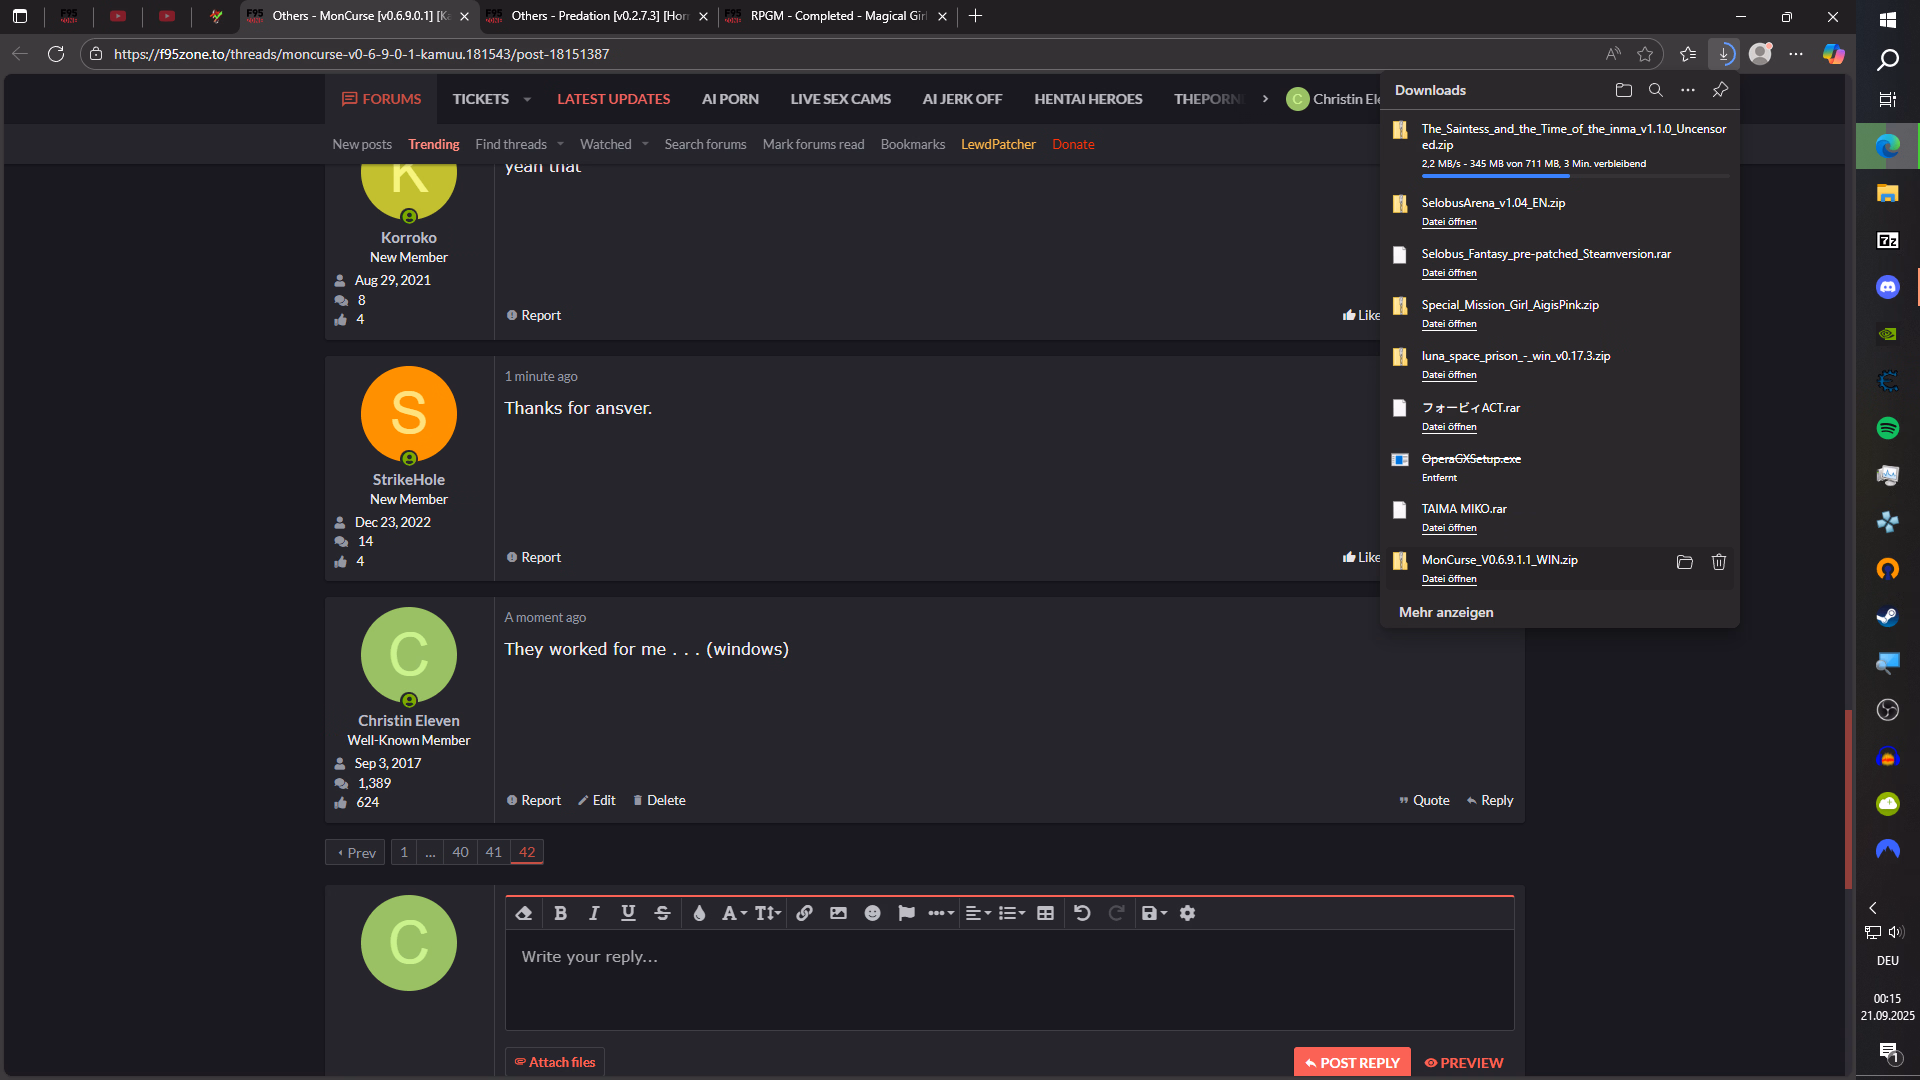
Task: Open Latest Updates in navigation menu
Action: pos(613,99)
